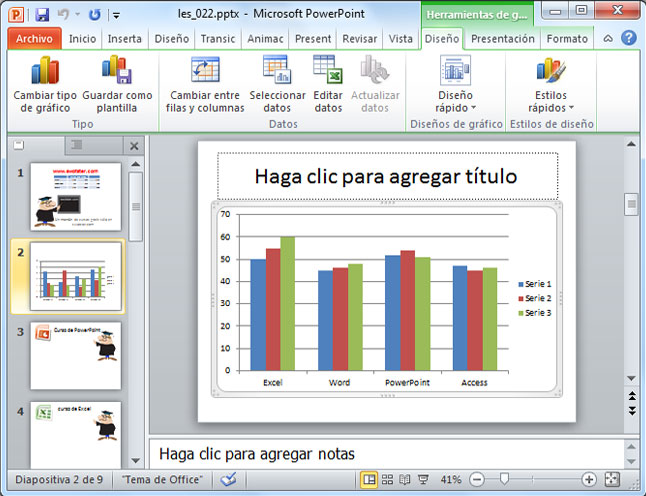Click zoom percentage 41%

(451, 480)
